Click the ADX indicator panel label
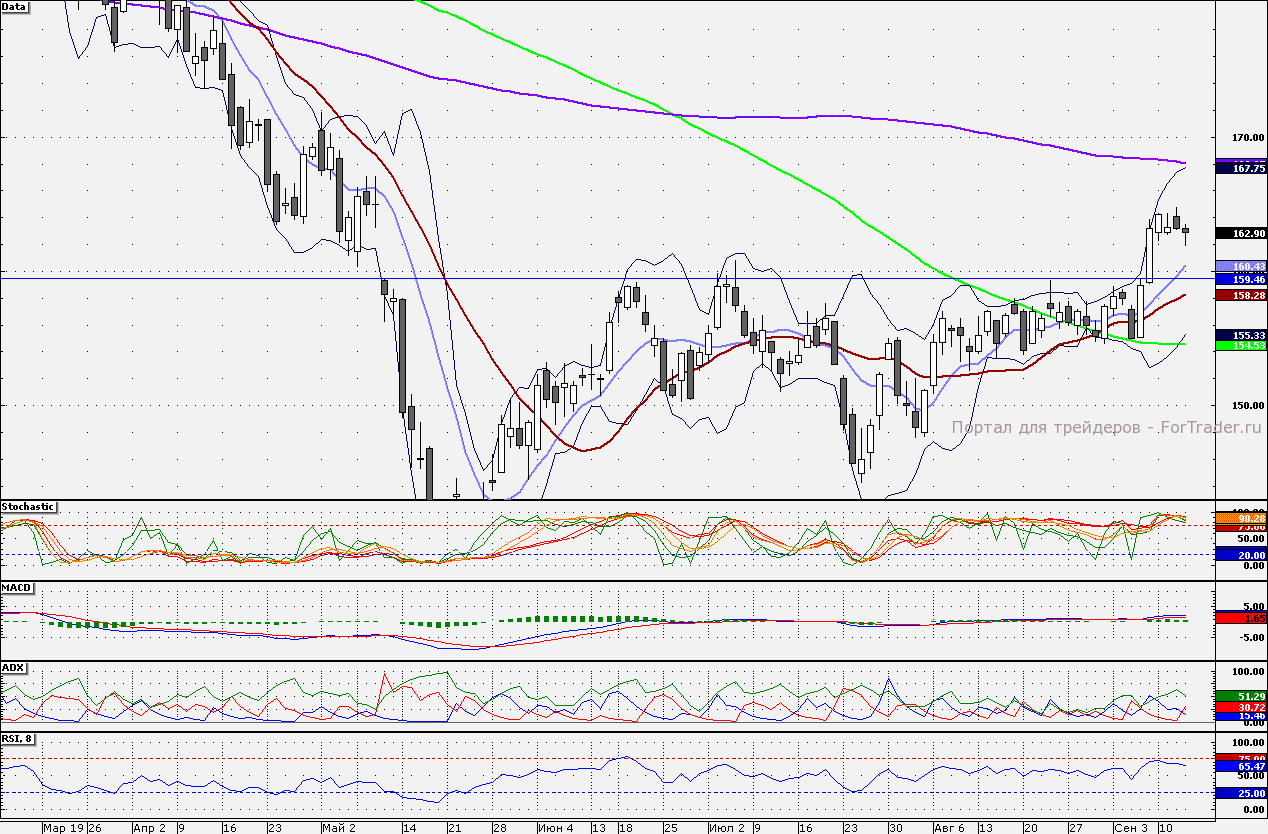 click(13, 667)
